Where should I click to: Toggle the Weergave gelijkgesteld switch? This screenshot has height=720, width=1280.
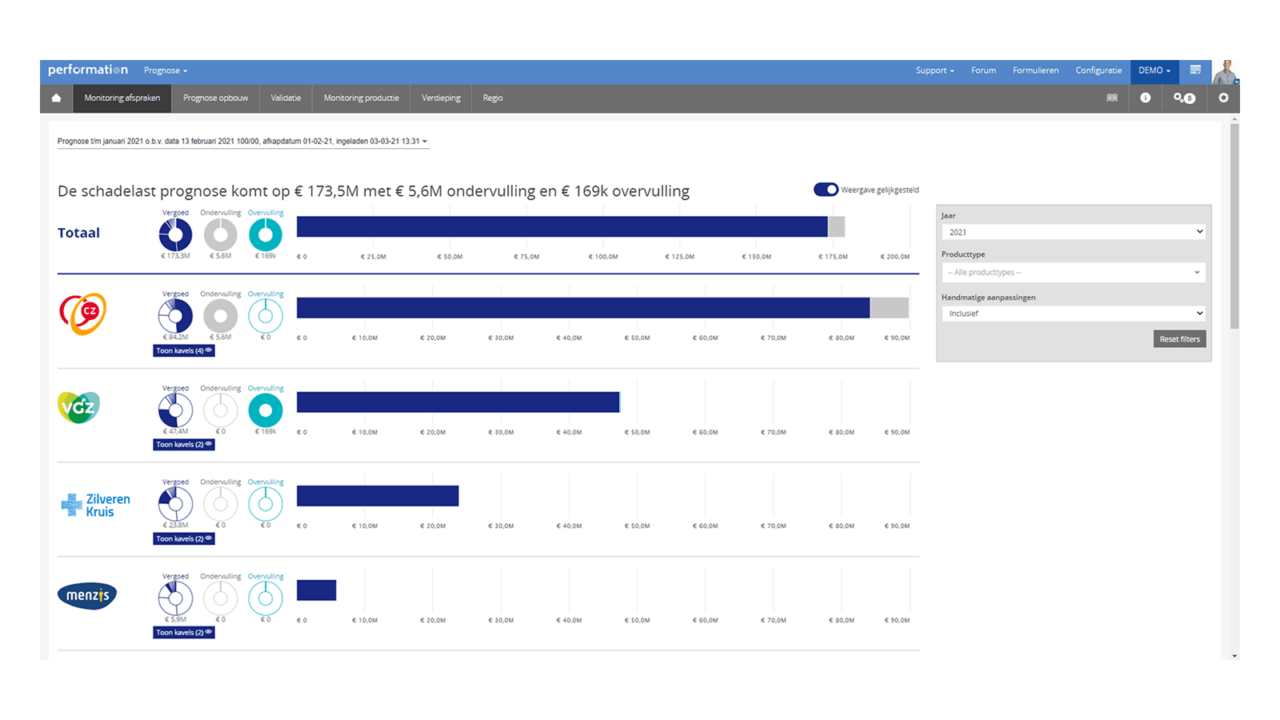coord(826,190)
